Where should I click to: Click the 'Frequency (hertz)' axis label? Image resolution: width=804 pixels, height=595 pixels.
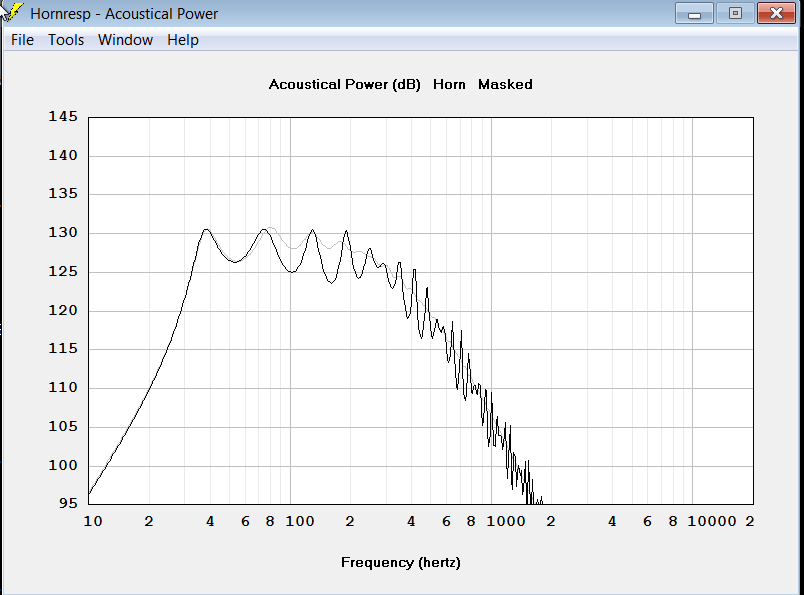(x=401, y=562)
